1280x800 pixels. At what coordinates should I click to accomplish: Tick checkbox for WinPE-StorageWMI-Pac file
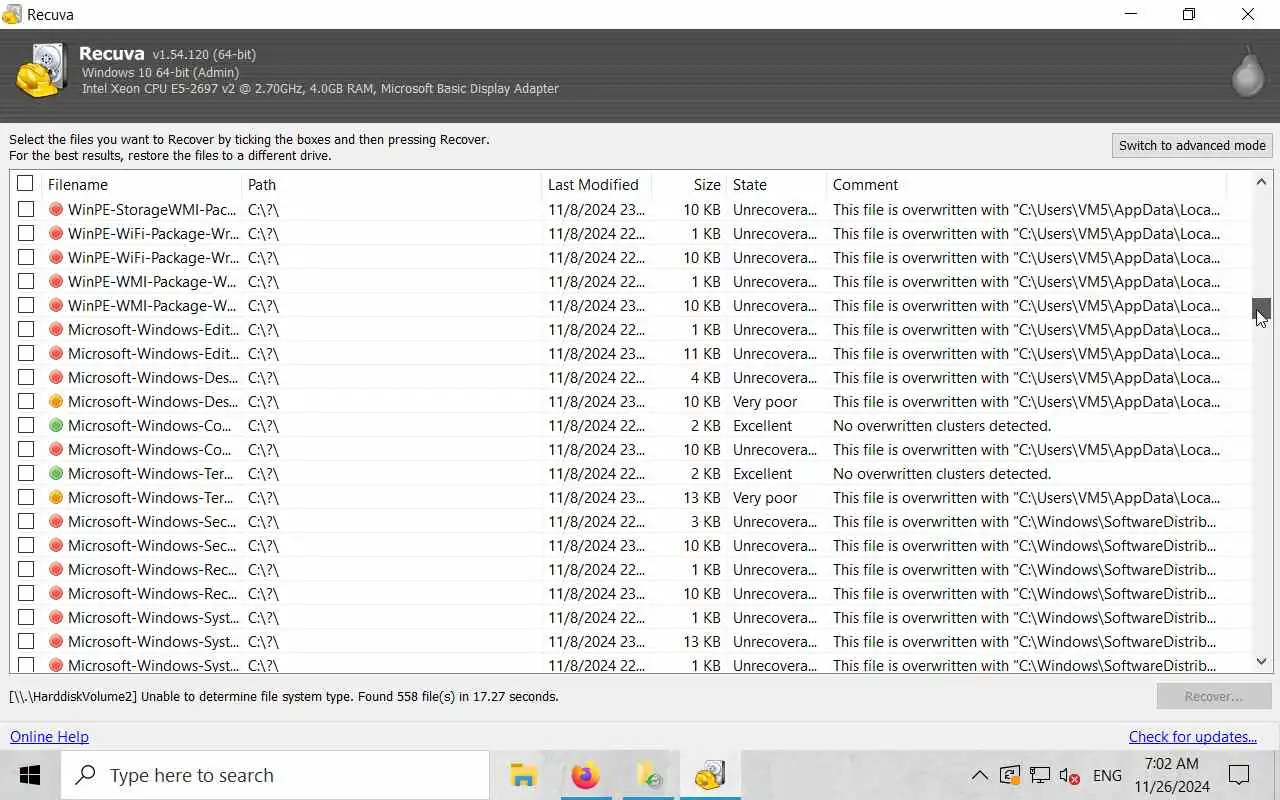click(x=26, y=210)
